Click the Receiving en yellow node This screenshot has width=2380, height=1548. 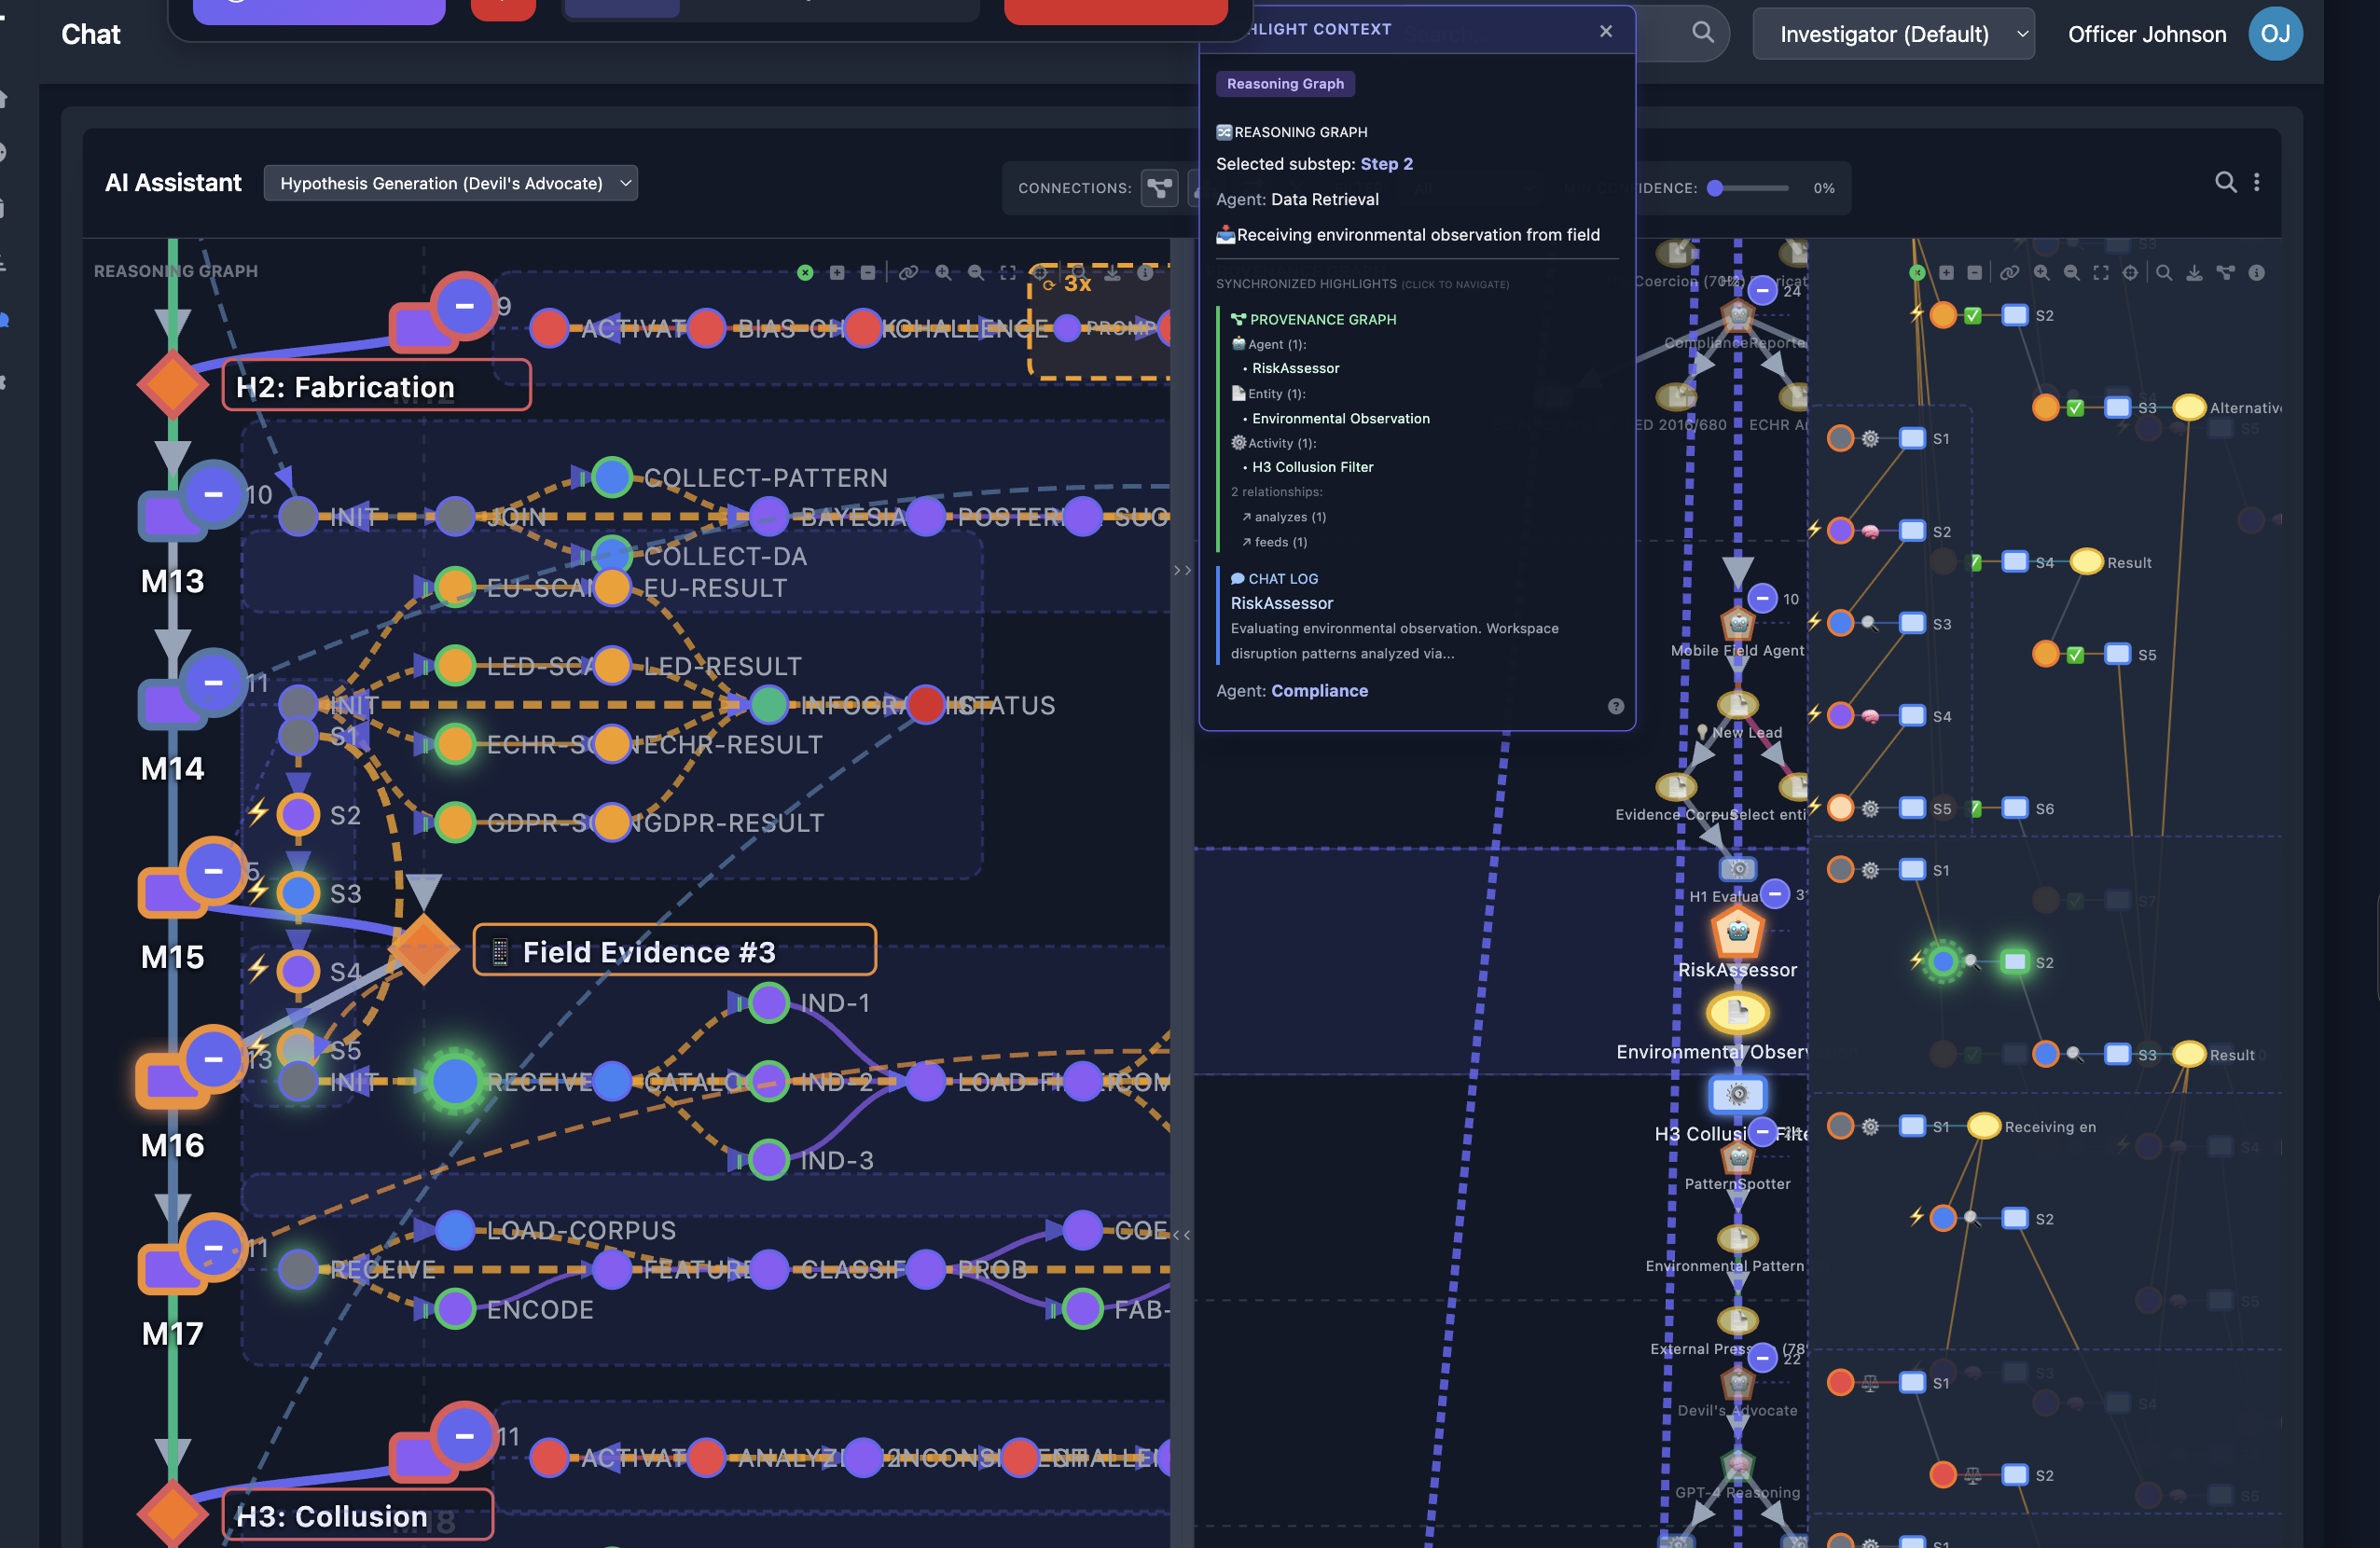tap(1984, 1126)
